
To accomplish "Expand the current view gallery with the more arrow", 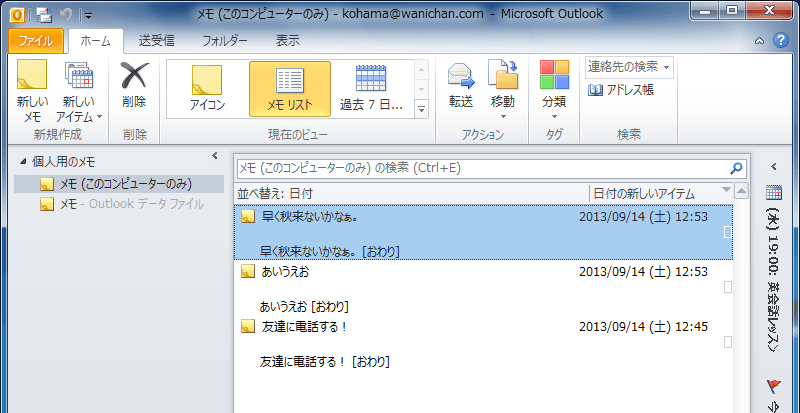I will pos(421,108).
